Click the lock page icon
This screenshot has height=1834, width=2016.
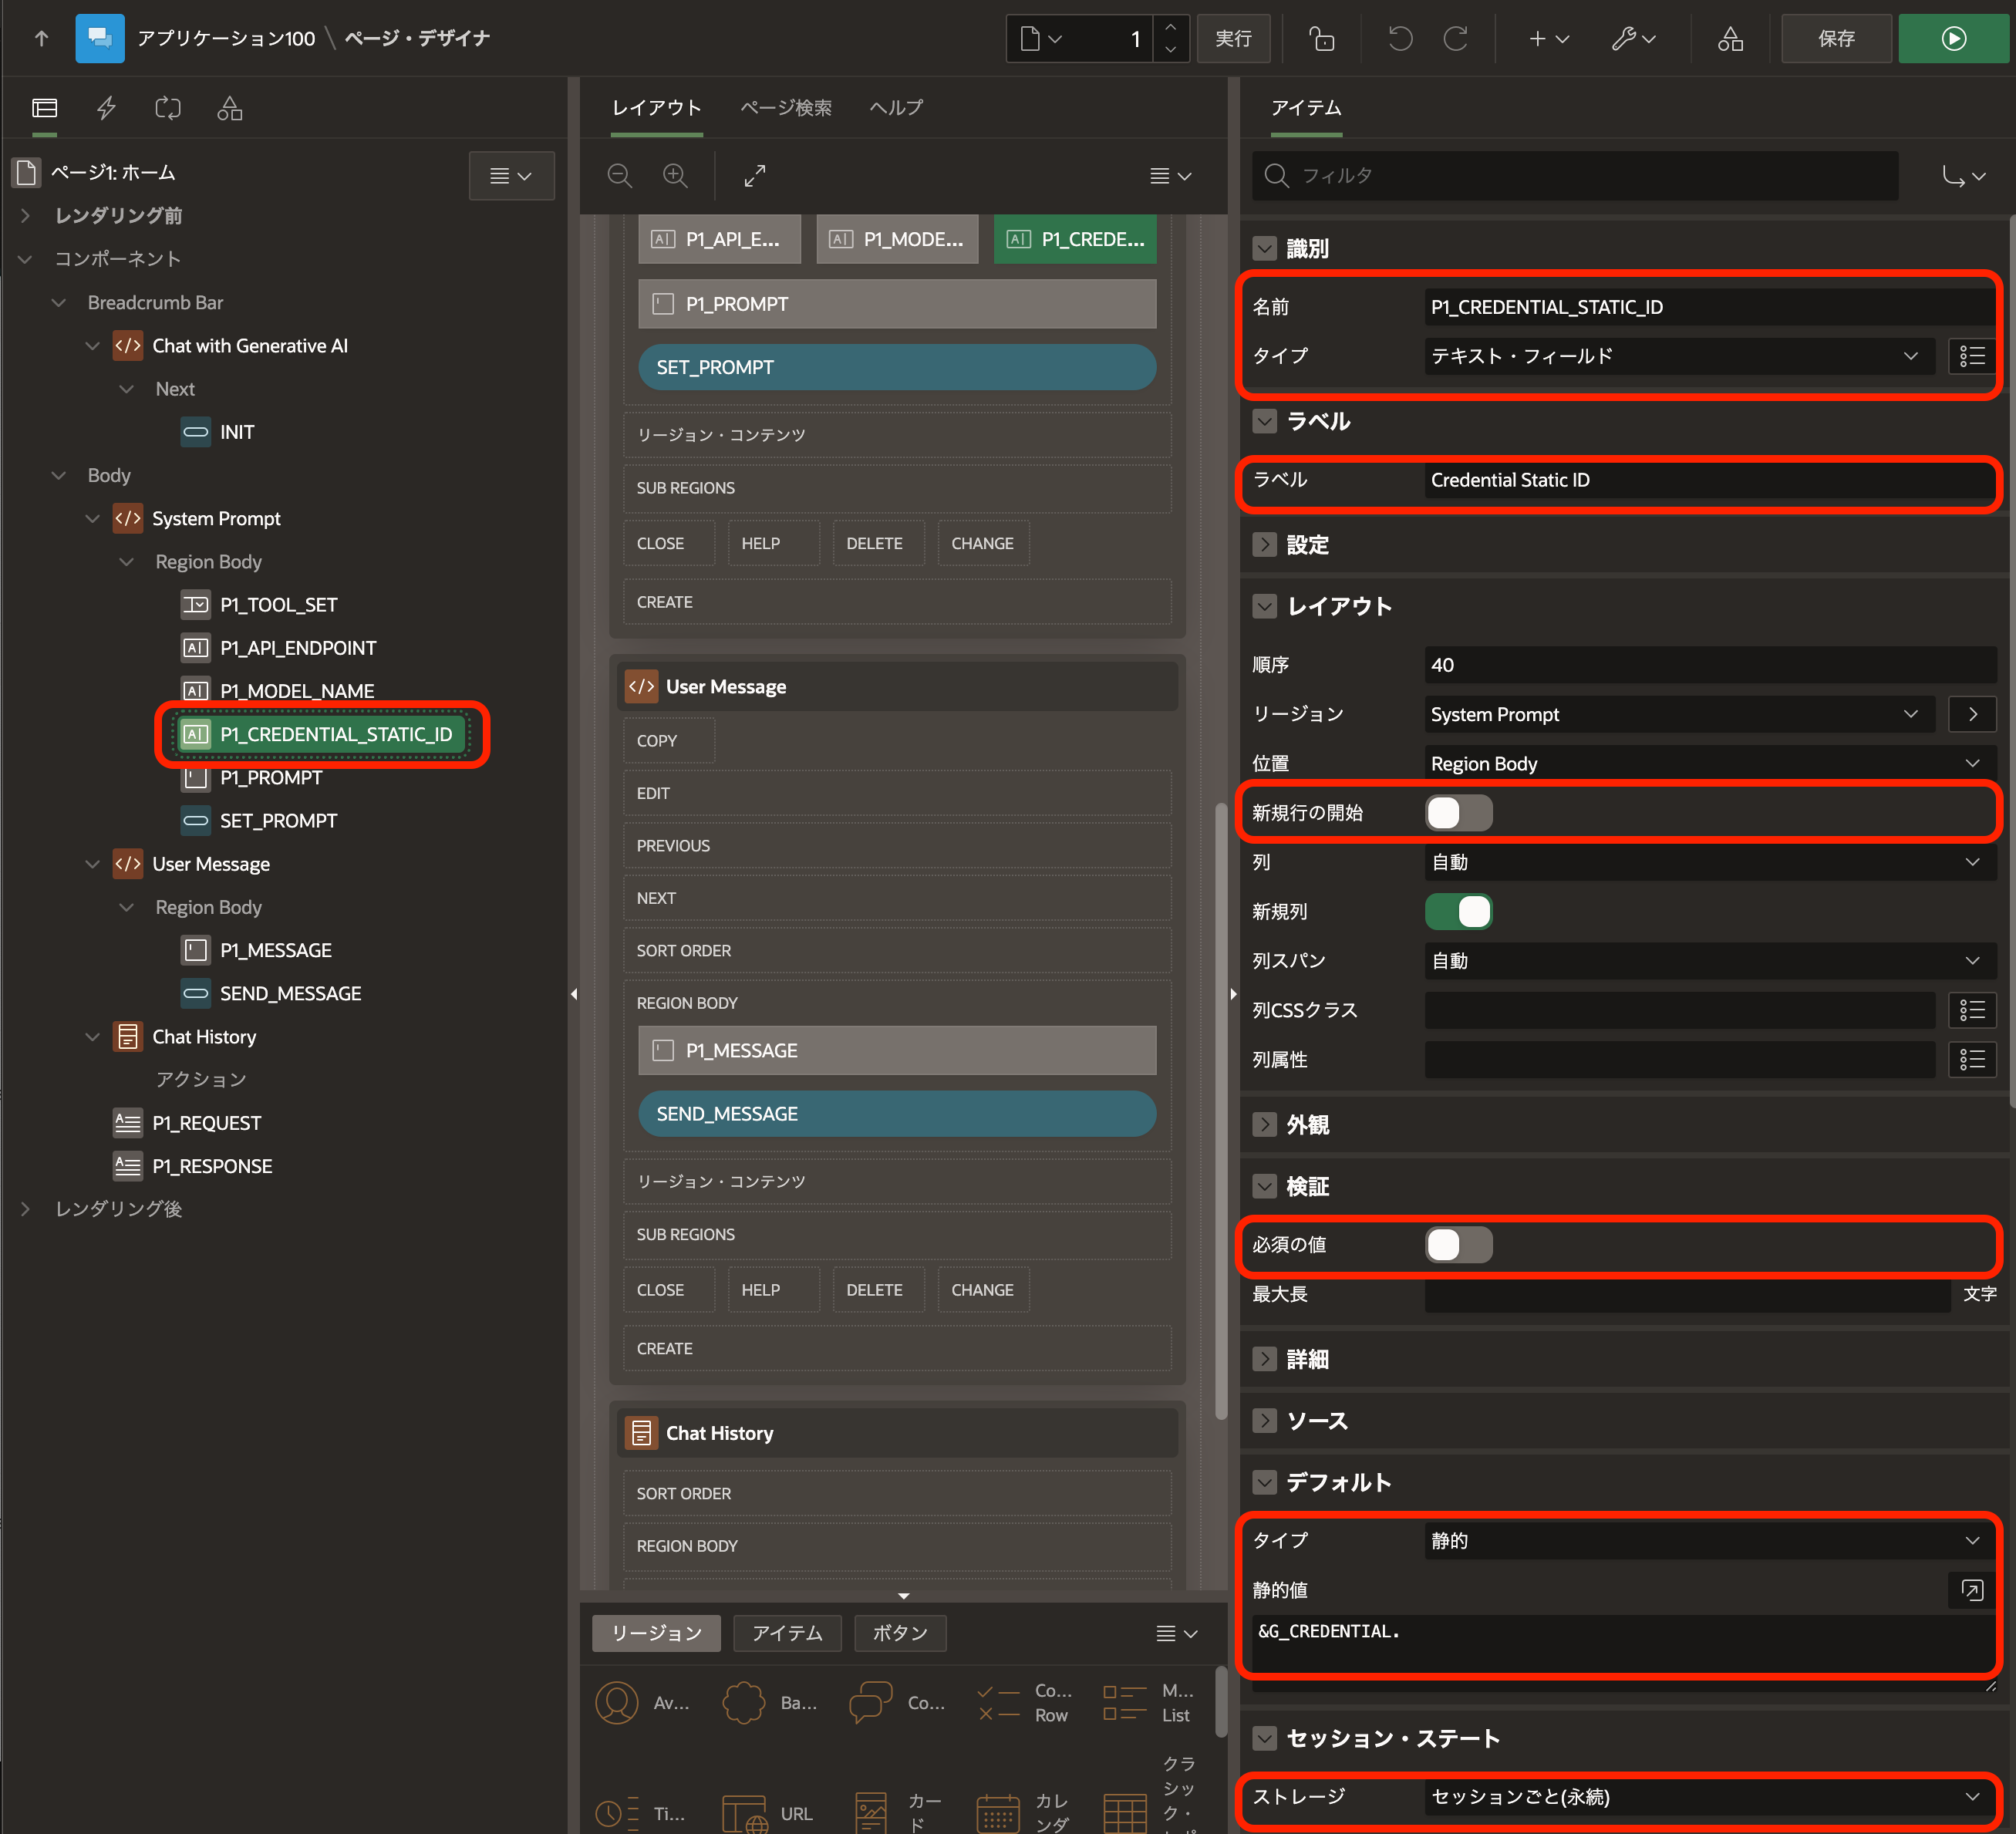click(1322, 38)
